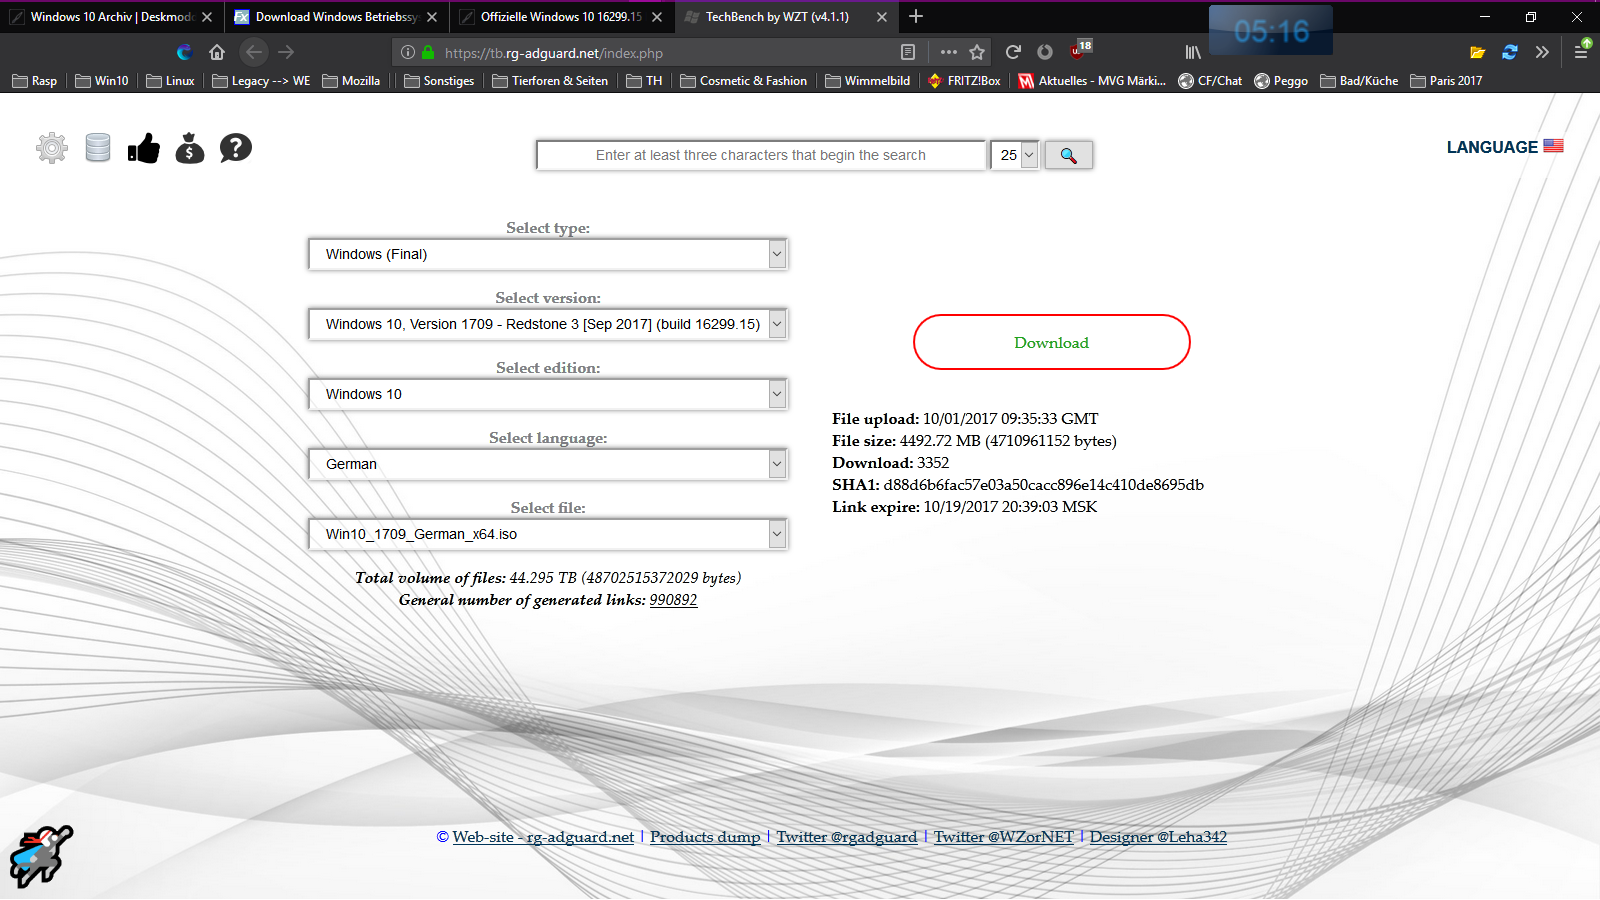This screenshot has width=1600, height=900.
Task: Click the site info icon in address bar
Action: coord(407,52)
